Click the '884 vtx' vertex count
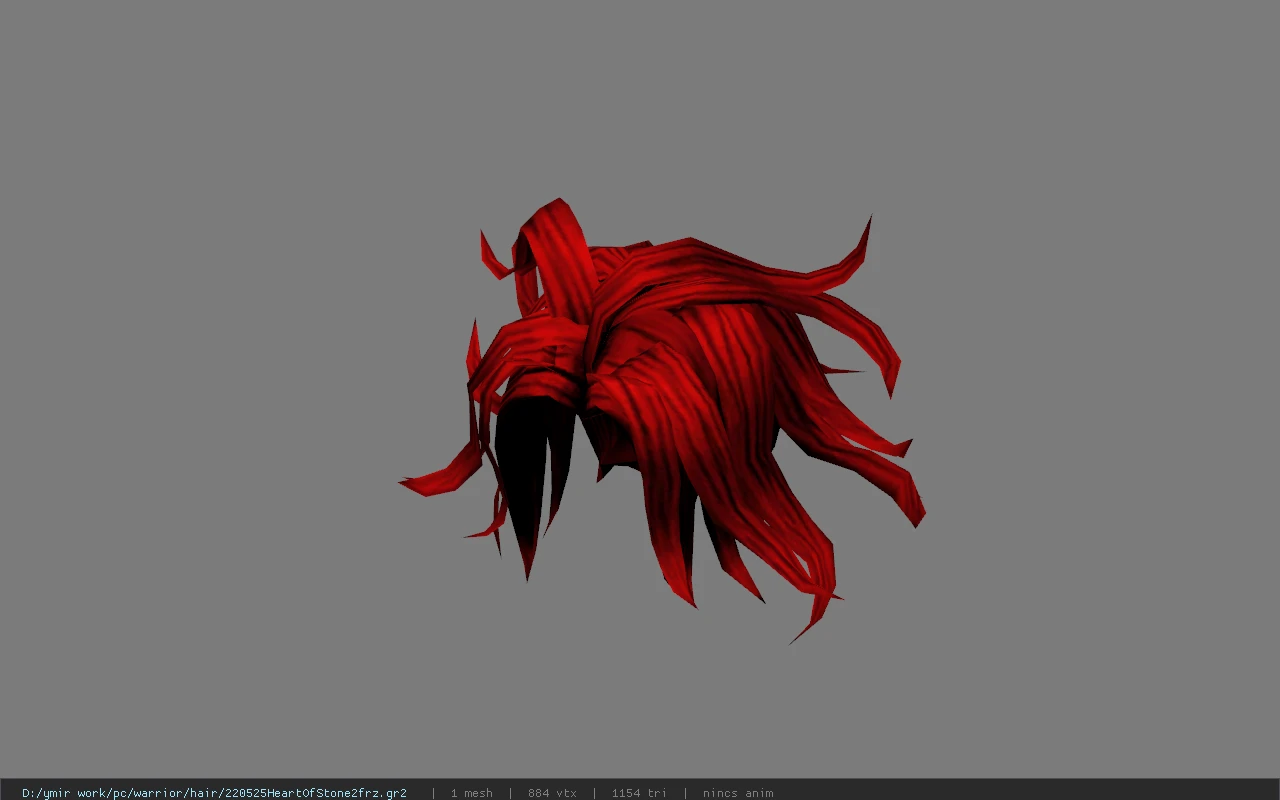The image size is (1280, 800). click(552, 793)
